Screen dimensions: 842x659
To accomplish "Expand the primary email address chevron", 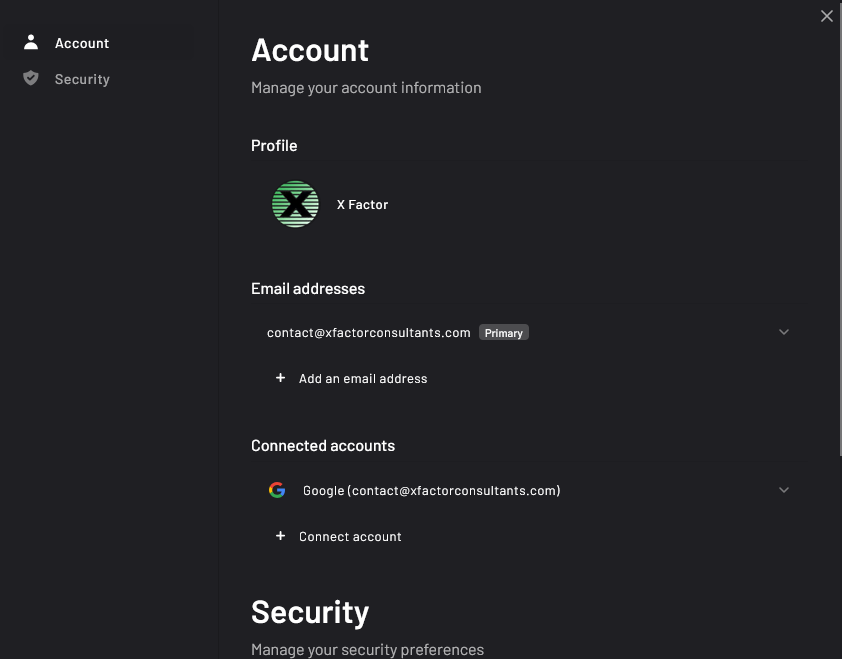I will [784, 332].
